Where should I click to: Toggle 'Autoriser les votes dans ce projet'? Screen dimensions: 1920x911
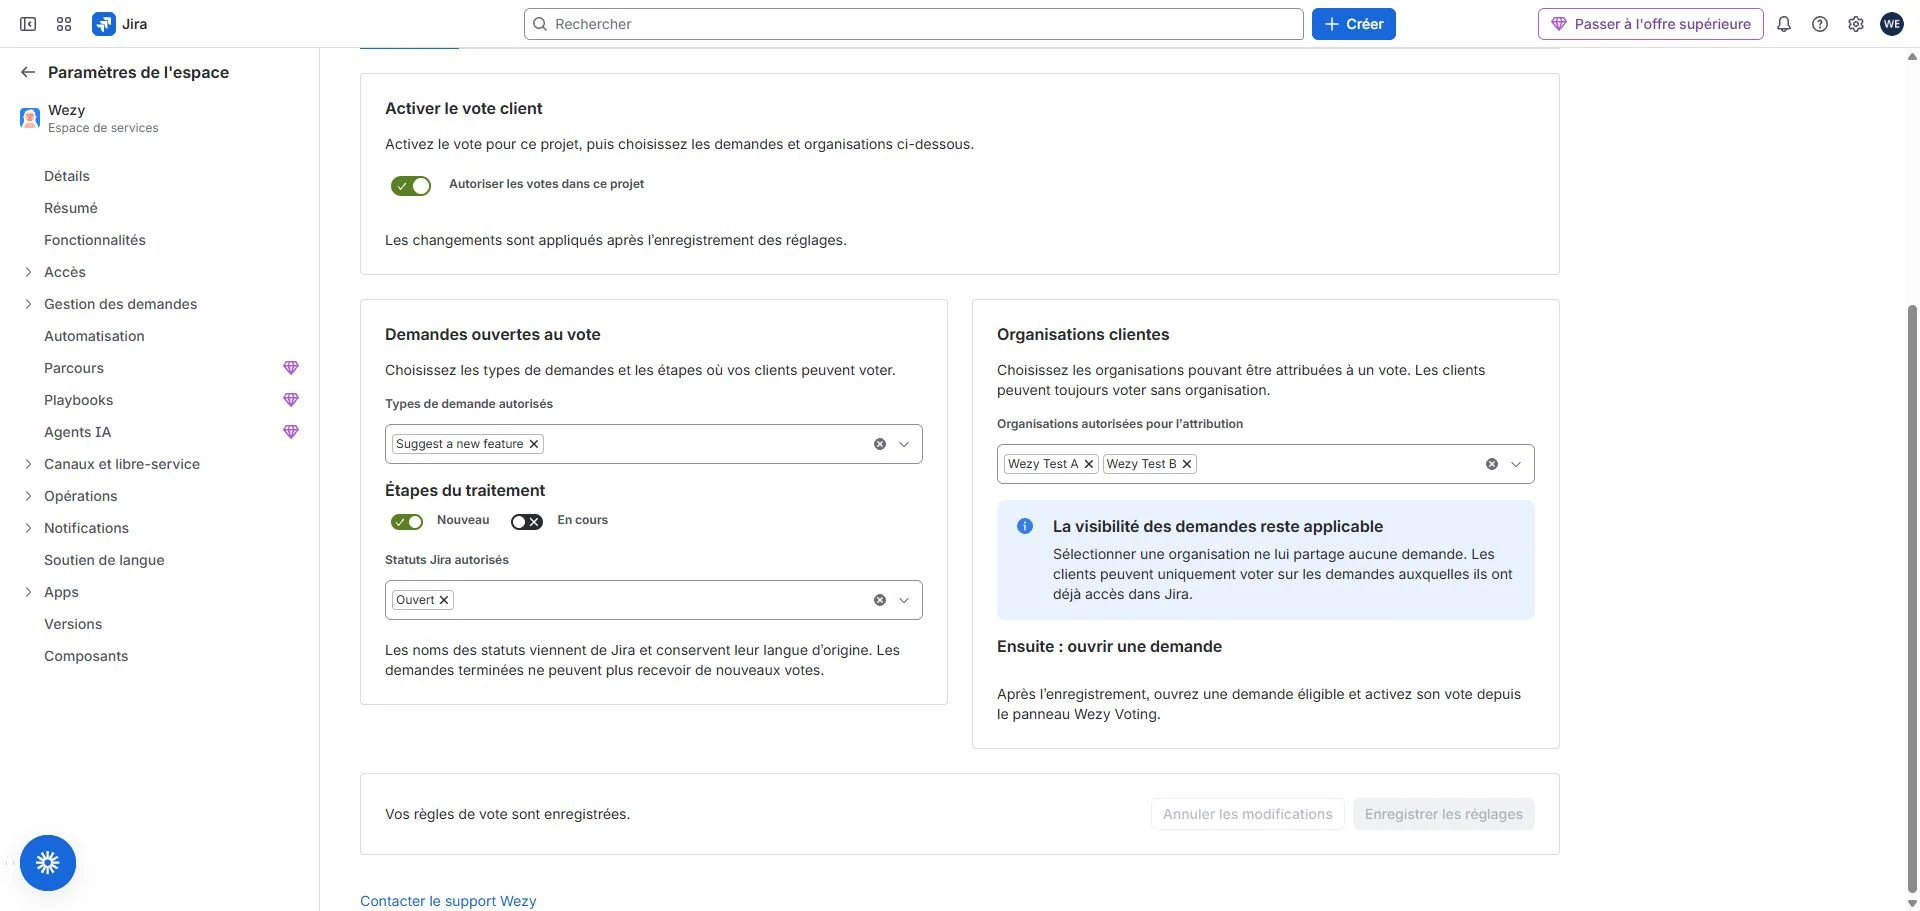411,186
